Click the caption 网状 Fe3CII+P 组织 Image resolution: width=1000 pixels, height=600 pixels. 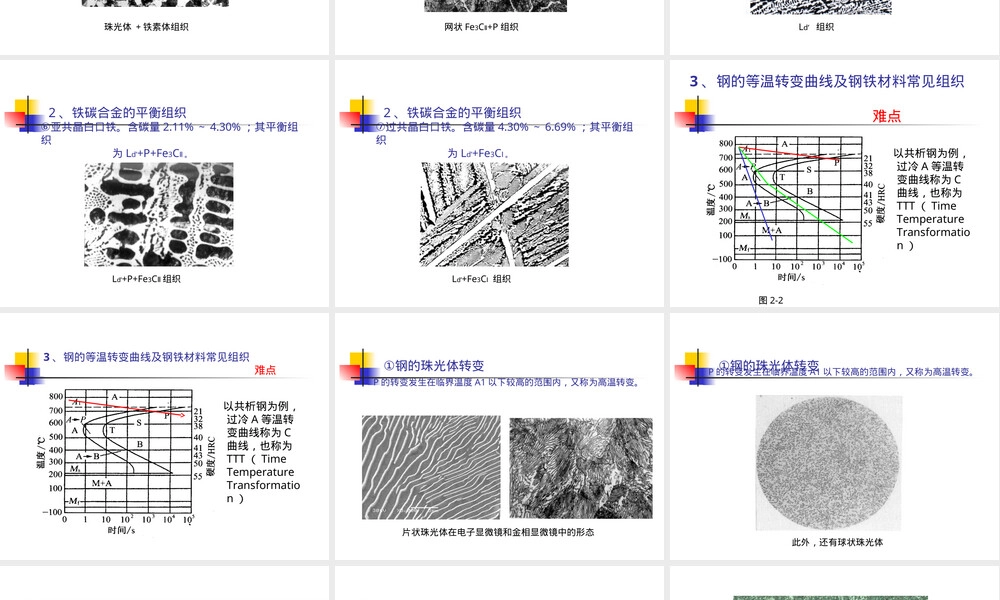[482, 27]
